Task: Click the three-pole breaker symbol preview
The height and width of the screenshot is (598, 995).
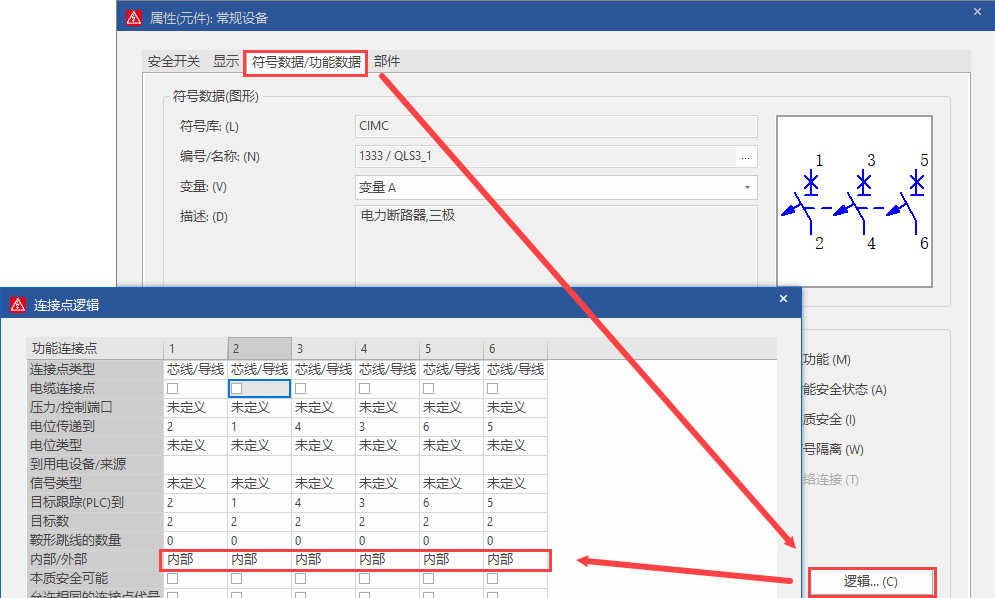Action: 855,210
